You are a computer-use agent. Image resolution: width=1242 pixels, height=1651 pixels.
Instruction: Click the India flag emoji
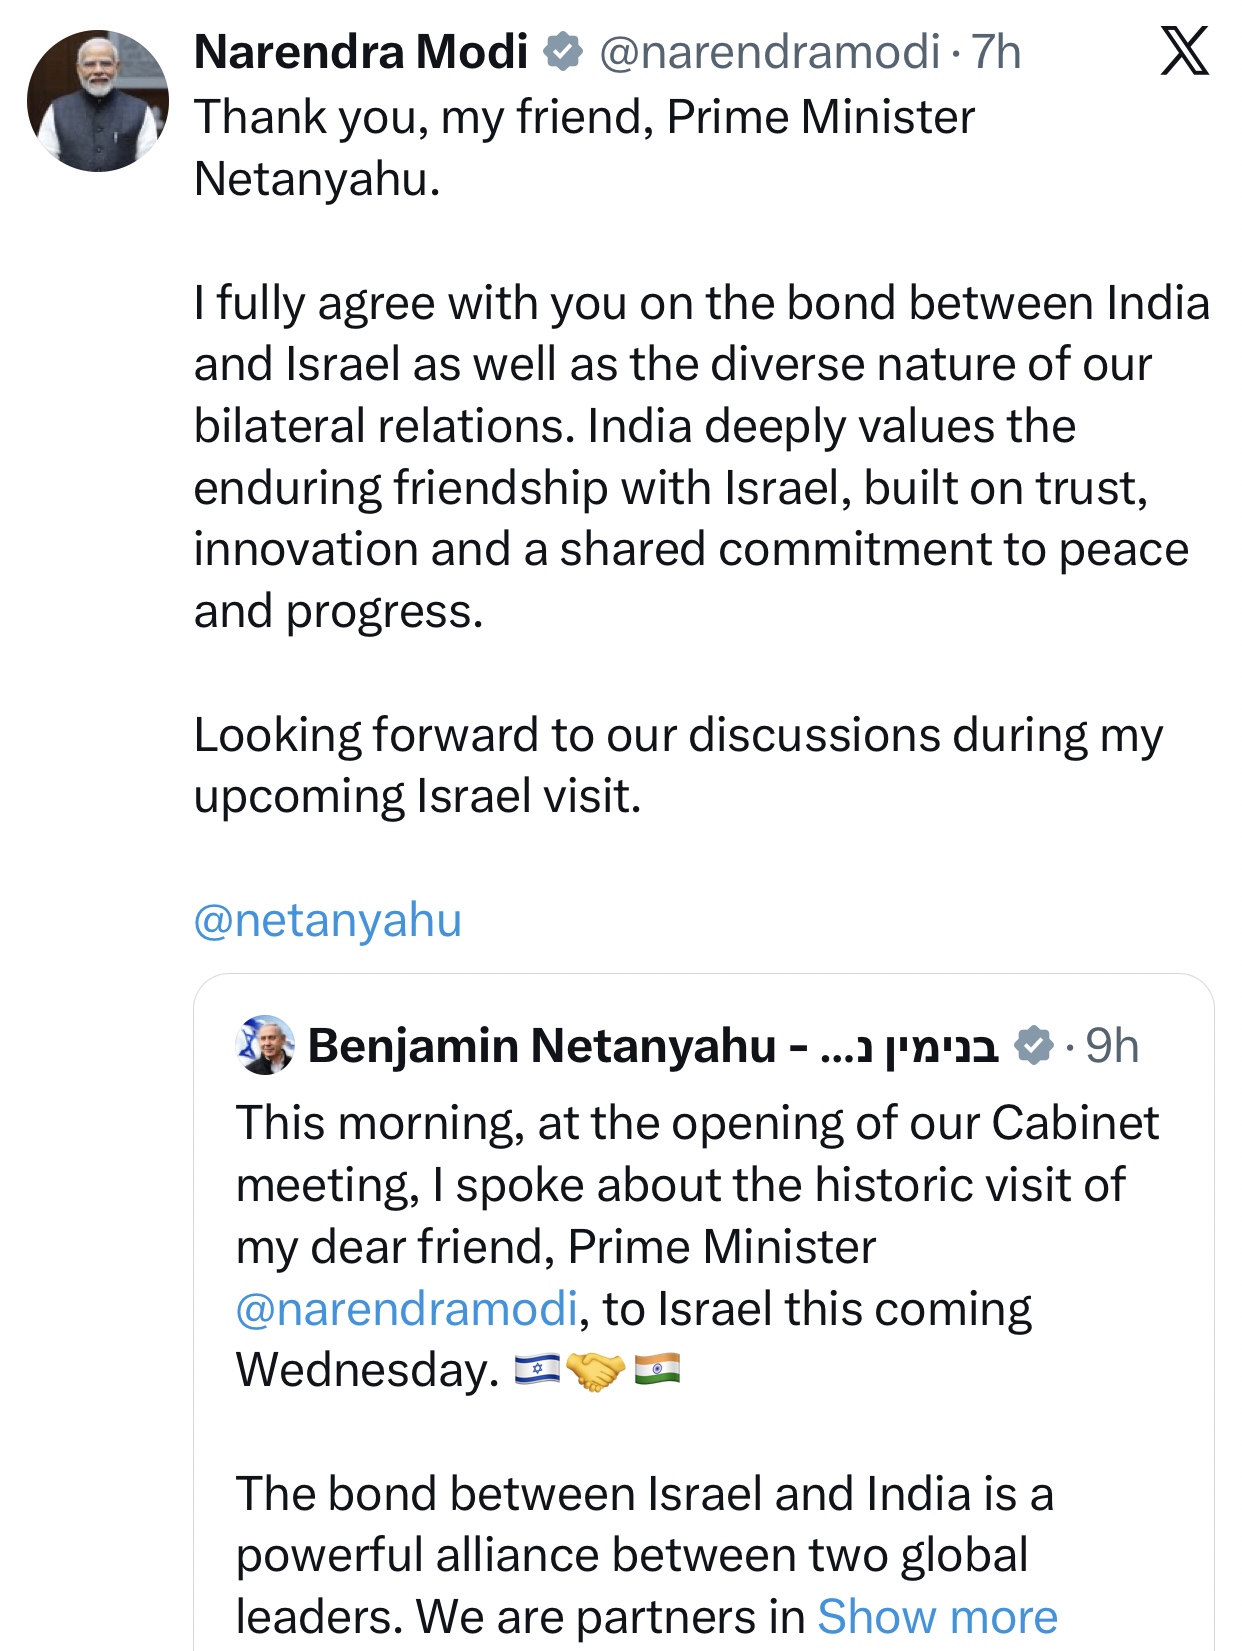click(657, 1370)
